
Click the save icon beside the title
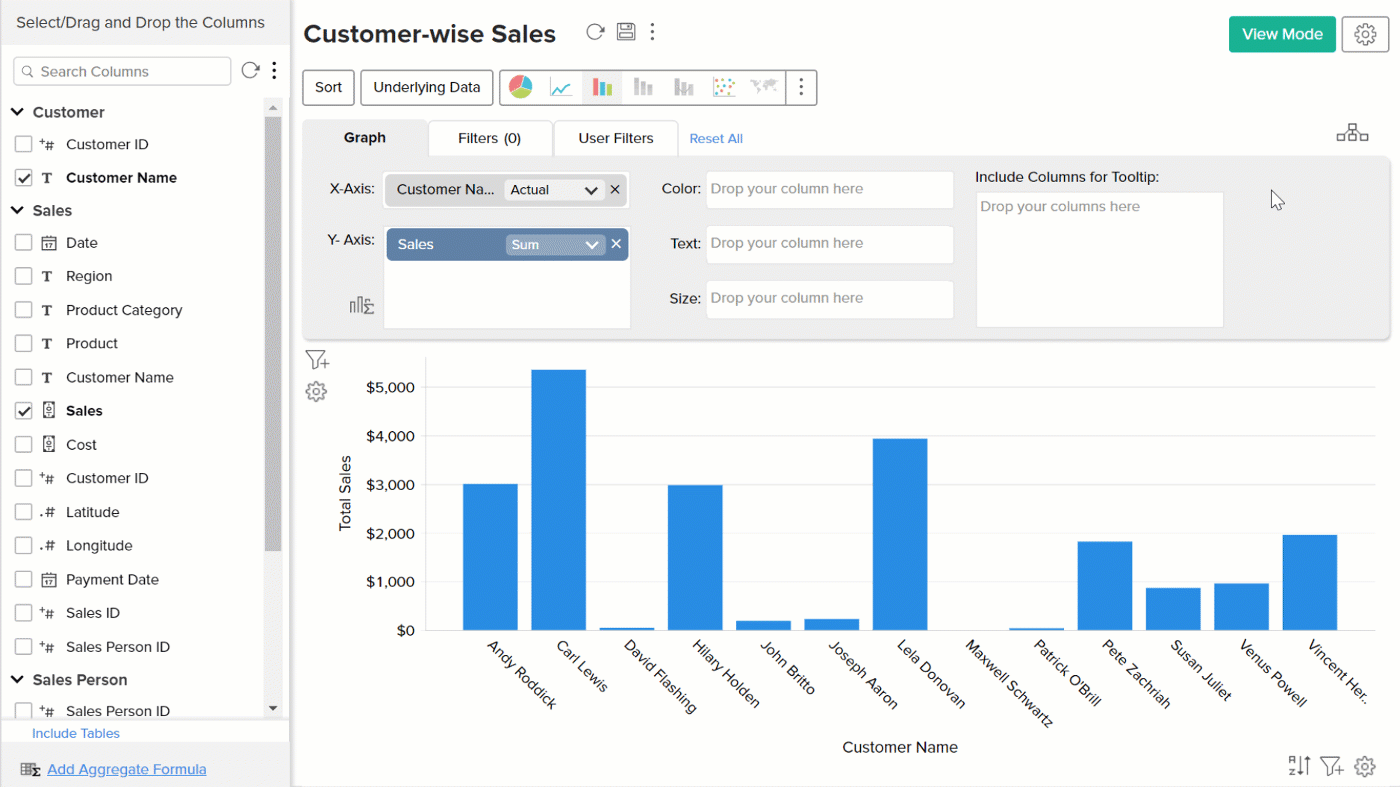[x=626, y=32]
